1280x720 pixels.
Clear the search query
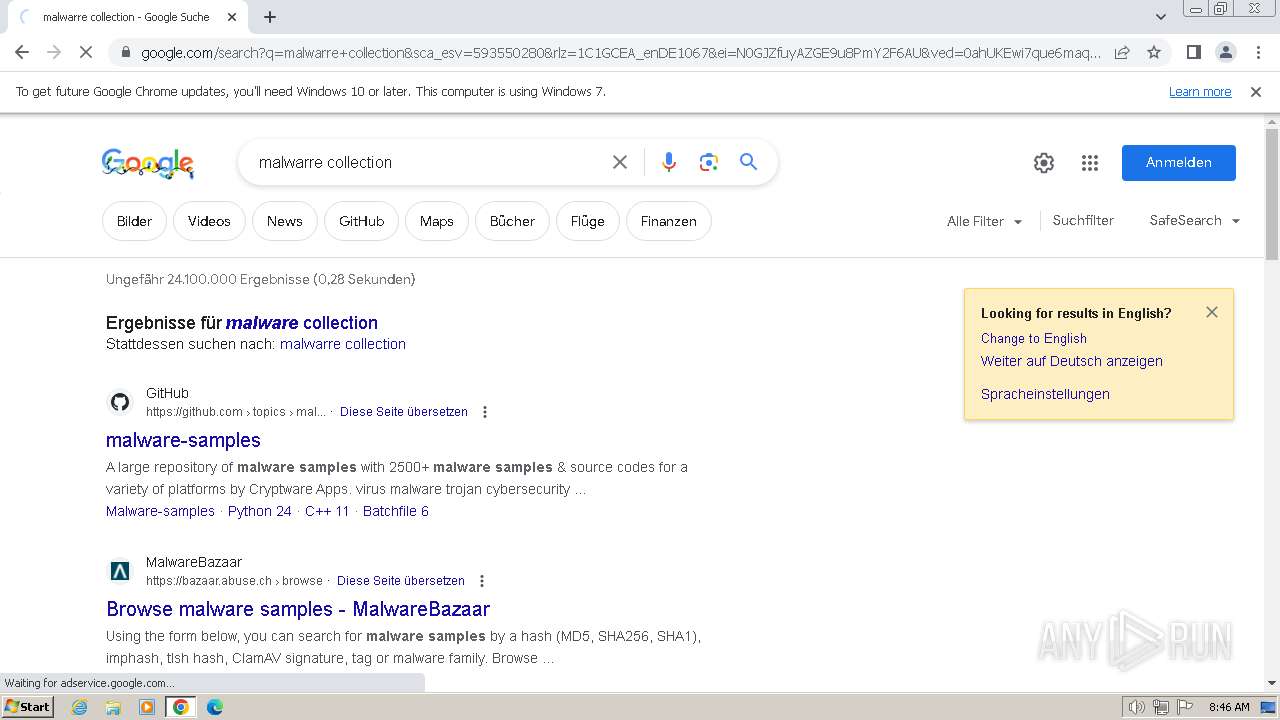pos(620,162)
